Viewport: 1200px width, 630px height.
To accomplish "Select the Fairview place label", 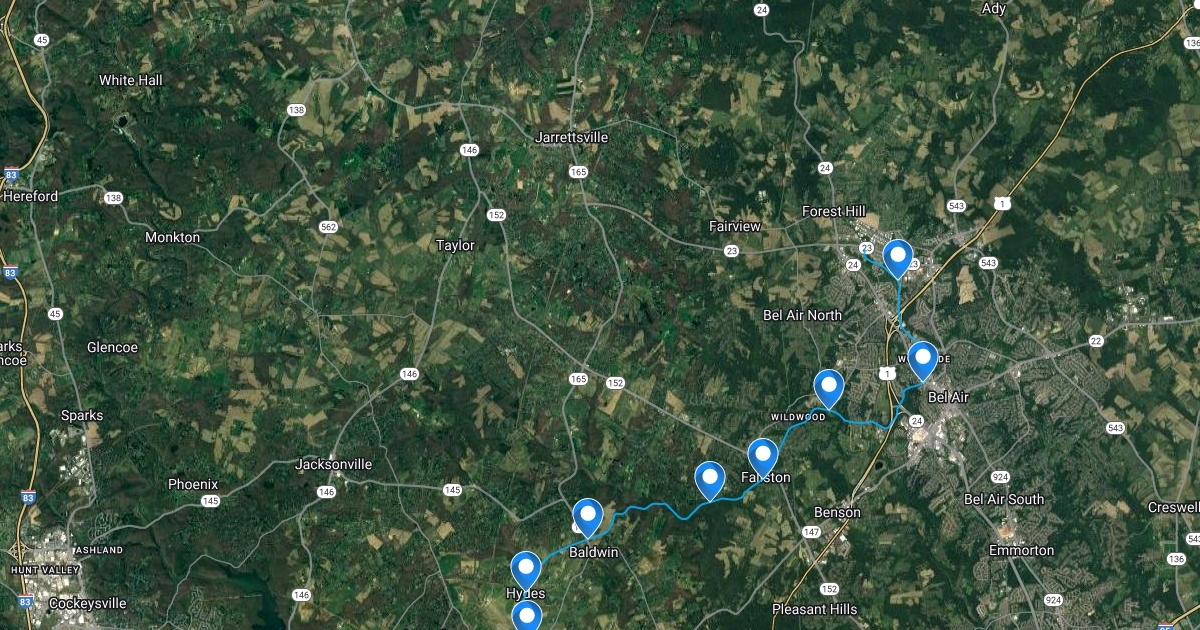I will coord(735,226).
